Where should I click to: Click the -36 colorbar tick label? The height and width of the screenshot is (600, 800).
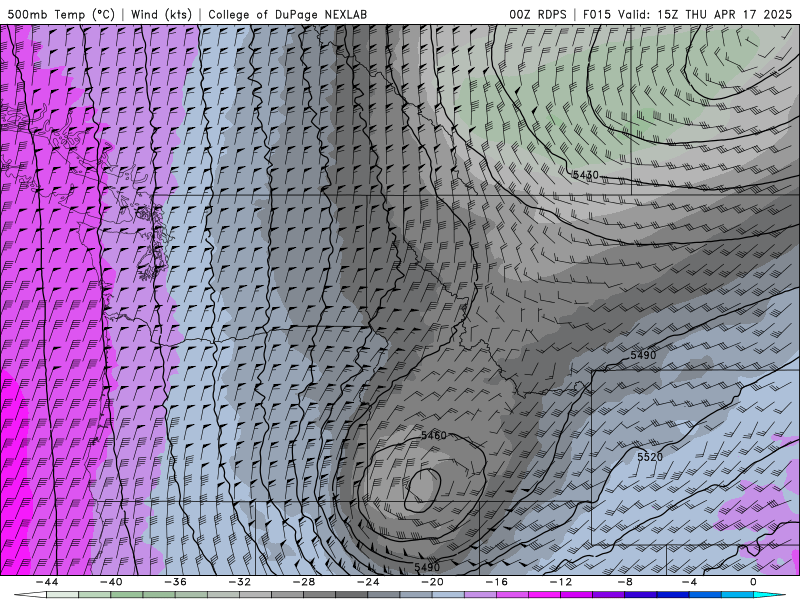point(176,582)
